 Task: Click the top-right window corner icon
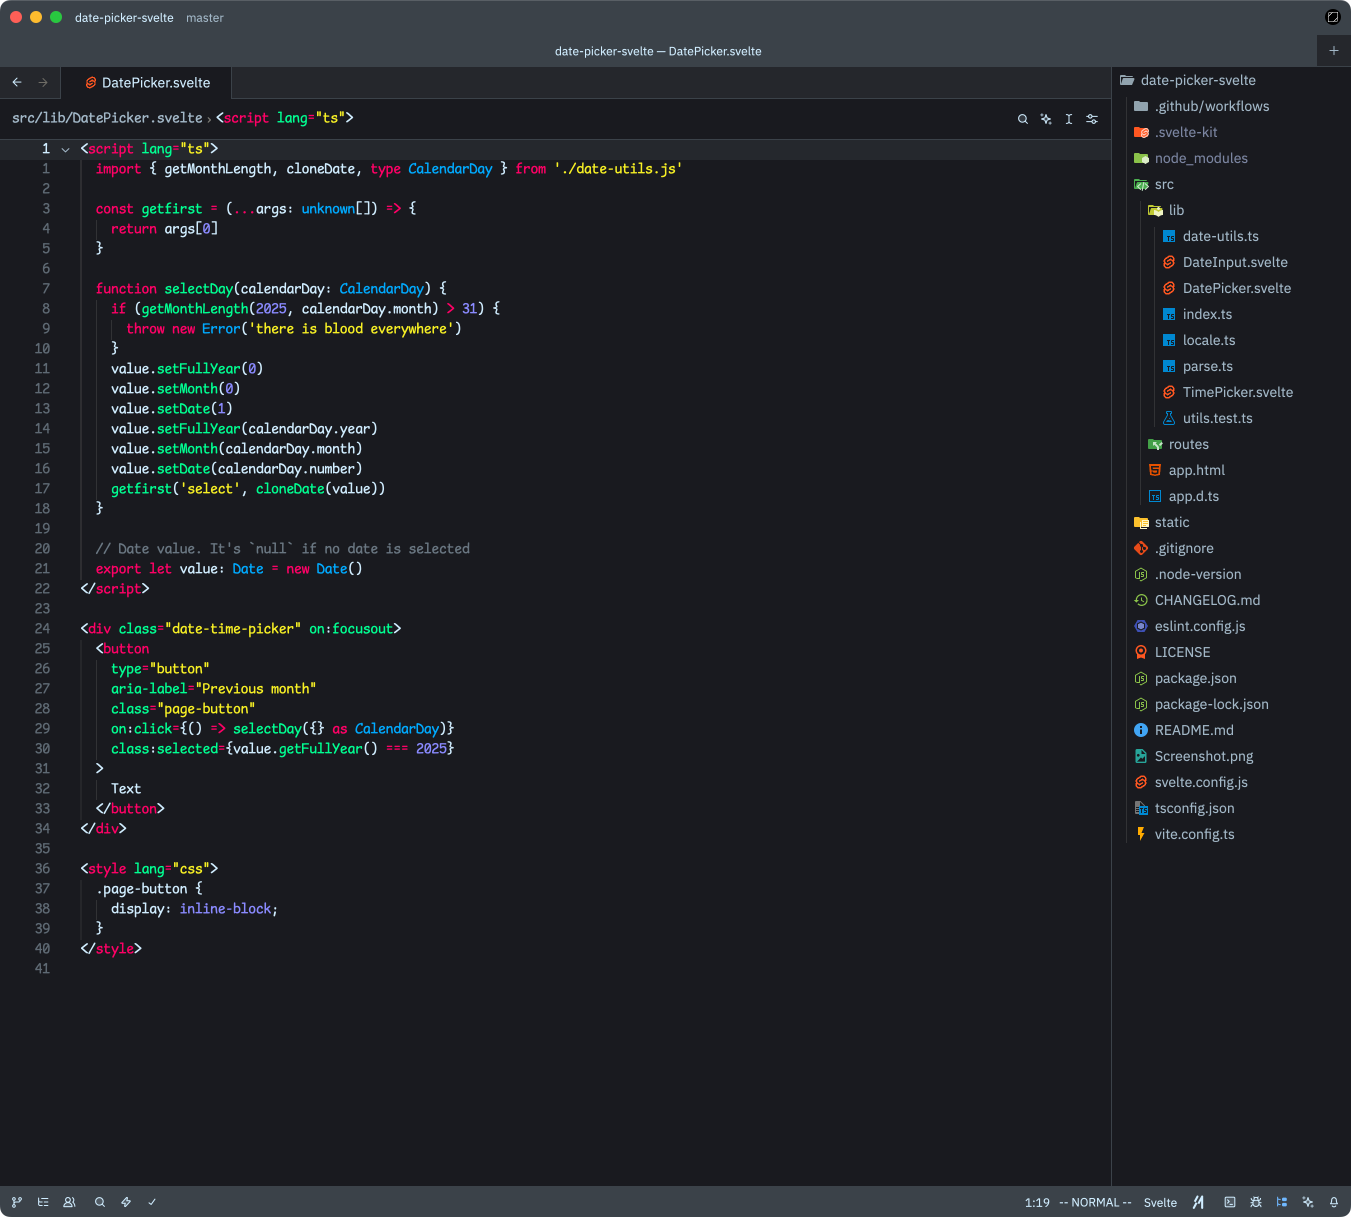(1333, 17)
